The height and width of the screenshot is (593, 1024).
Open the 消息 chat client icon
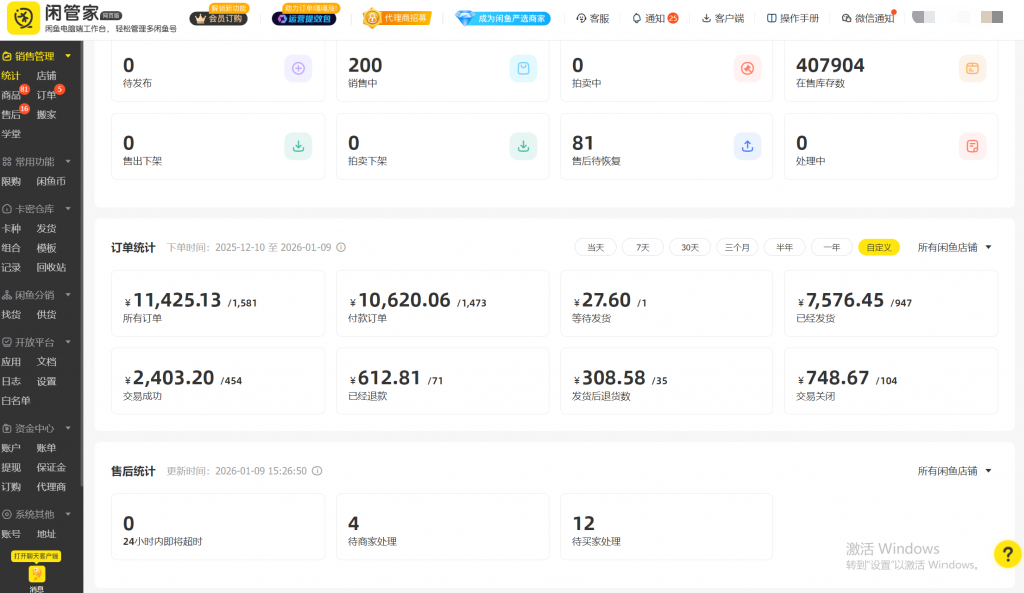pos(36,574)
